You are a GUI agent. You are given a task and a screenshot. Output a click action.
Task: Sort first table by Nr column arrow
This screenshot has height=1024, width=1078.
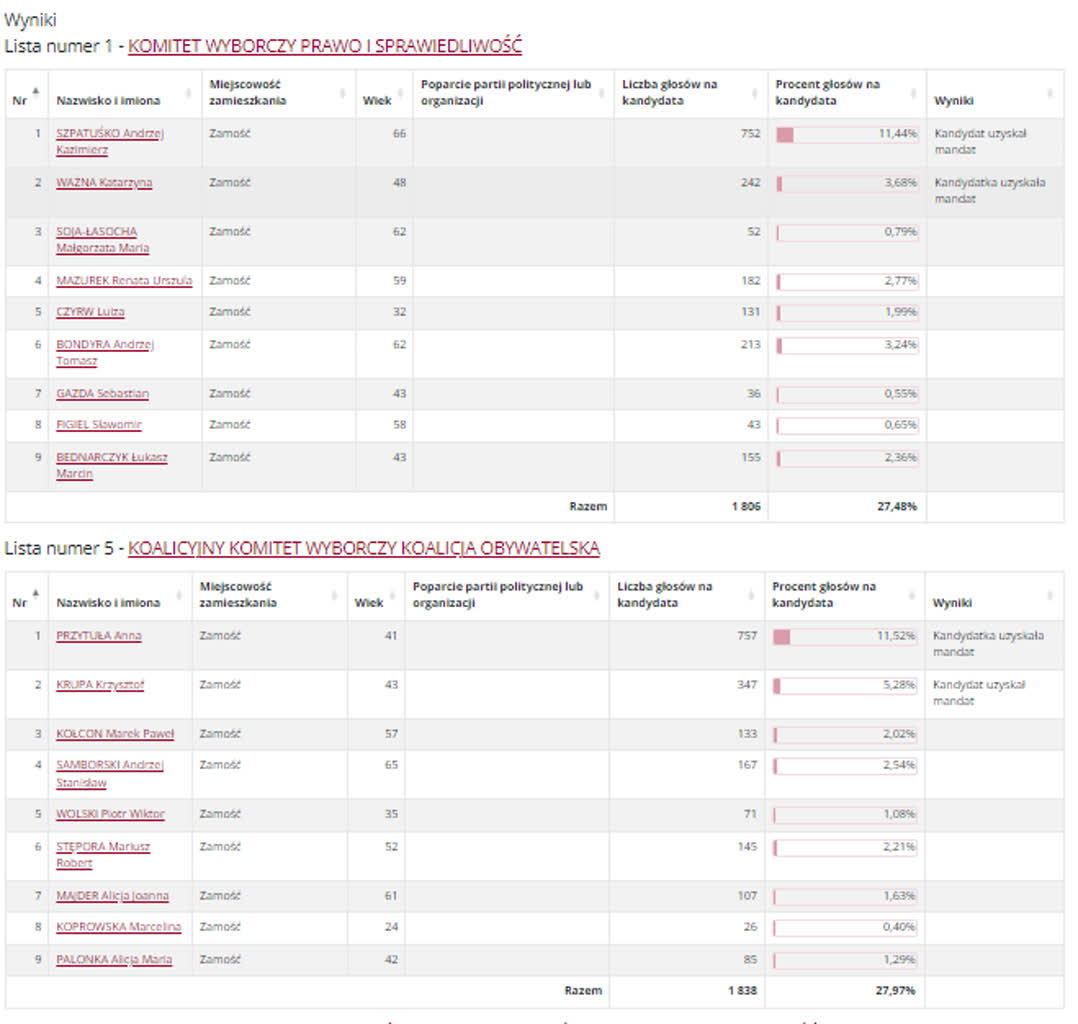coord(36,92)
